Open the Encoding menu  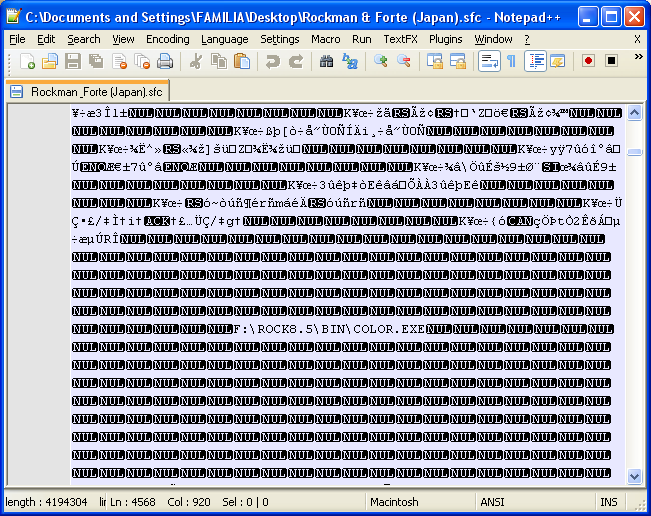pyautogui.click(x=168, y=39)
